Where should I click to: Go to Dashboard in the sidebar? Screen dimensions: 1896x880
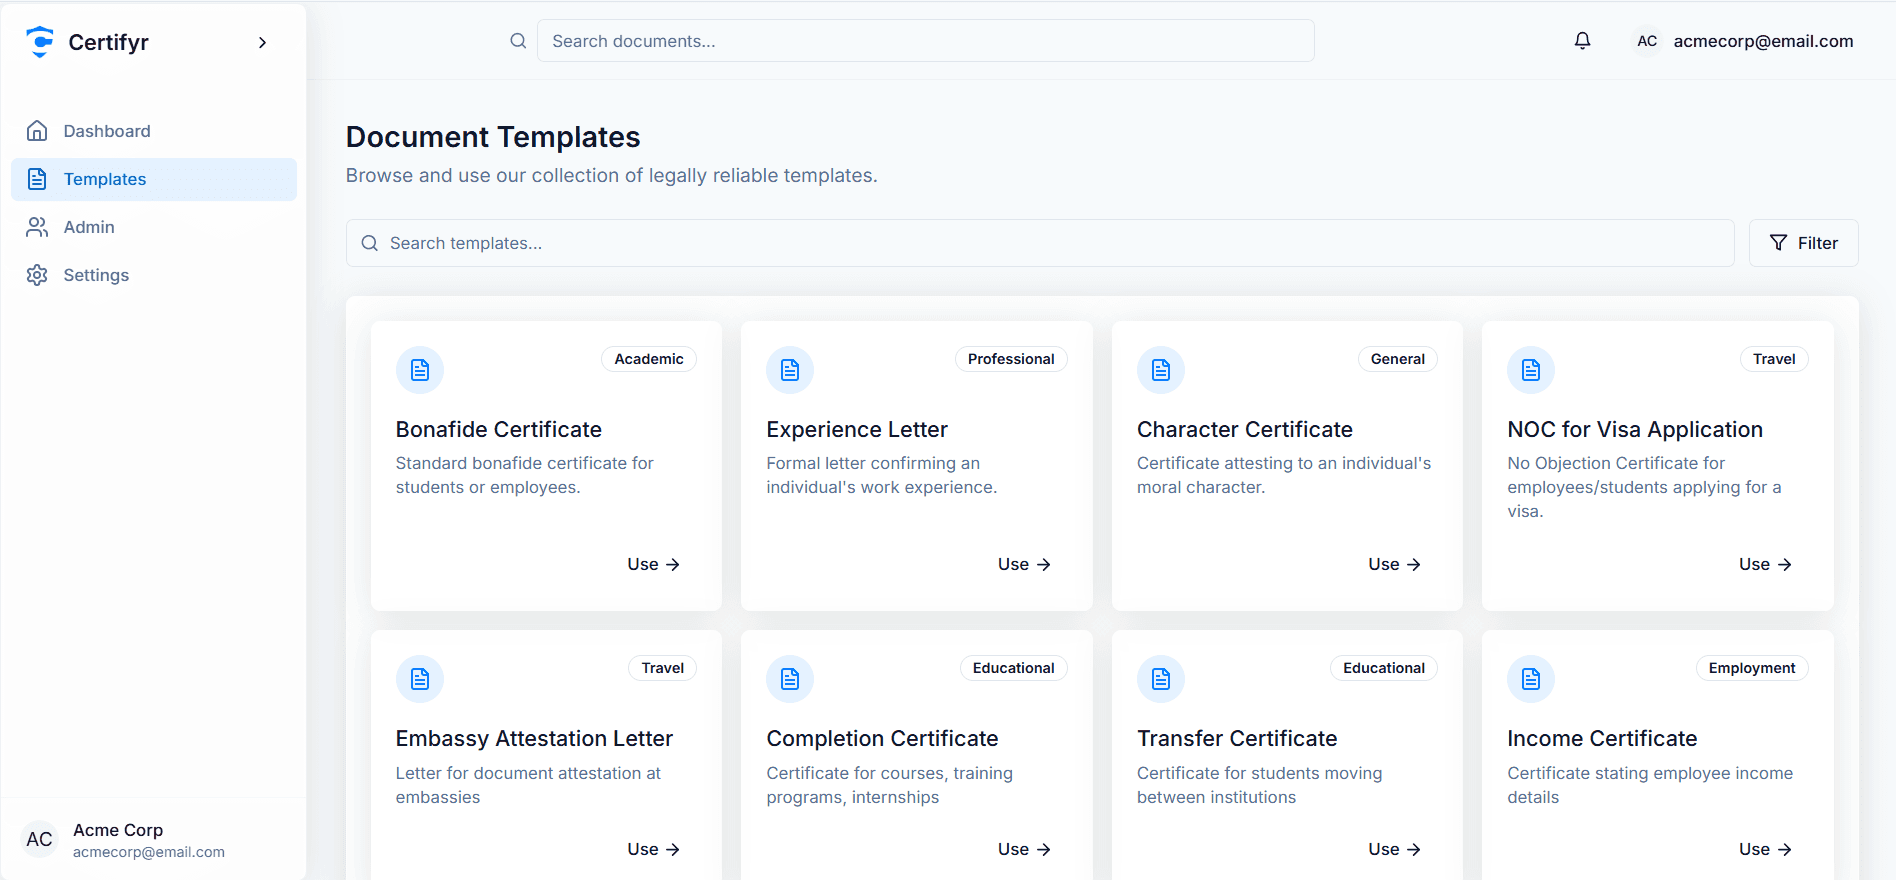click(x=154, y=131)
